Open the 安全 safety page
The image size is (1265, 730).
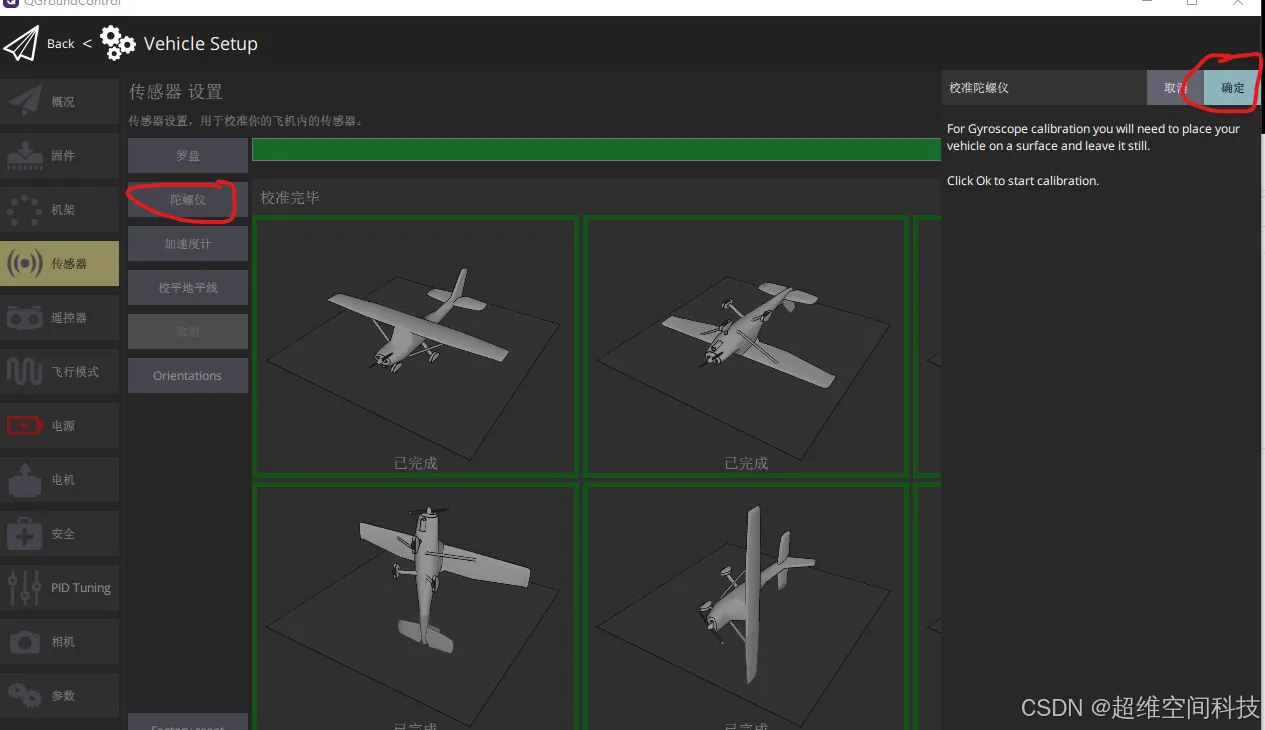click(x=60, y=533)
